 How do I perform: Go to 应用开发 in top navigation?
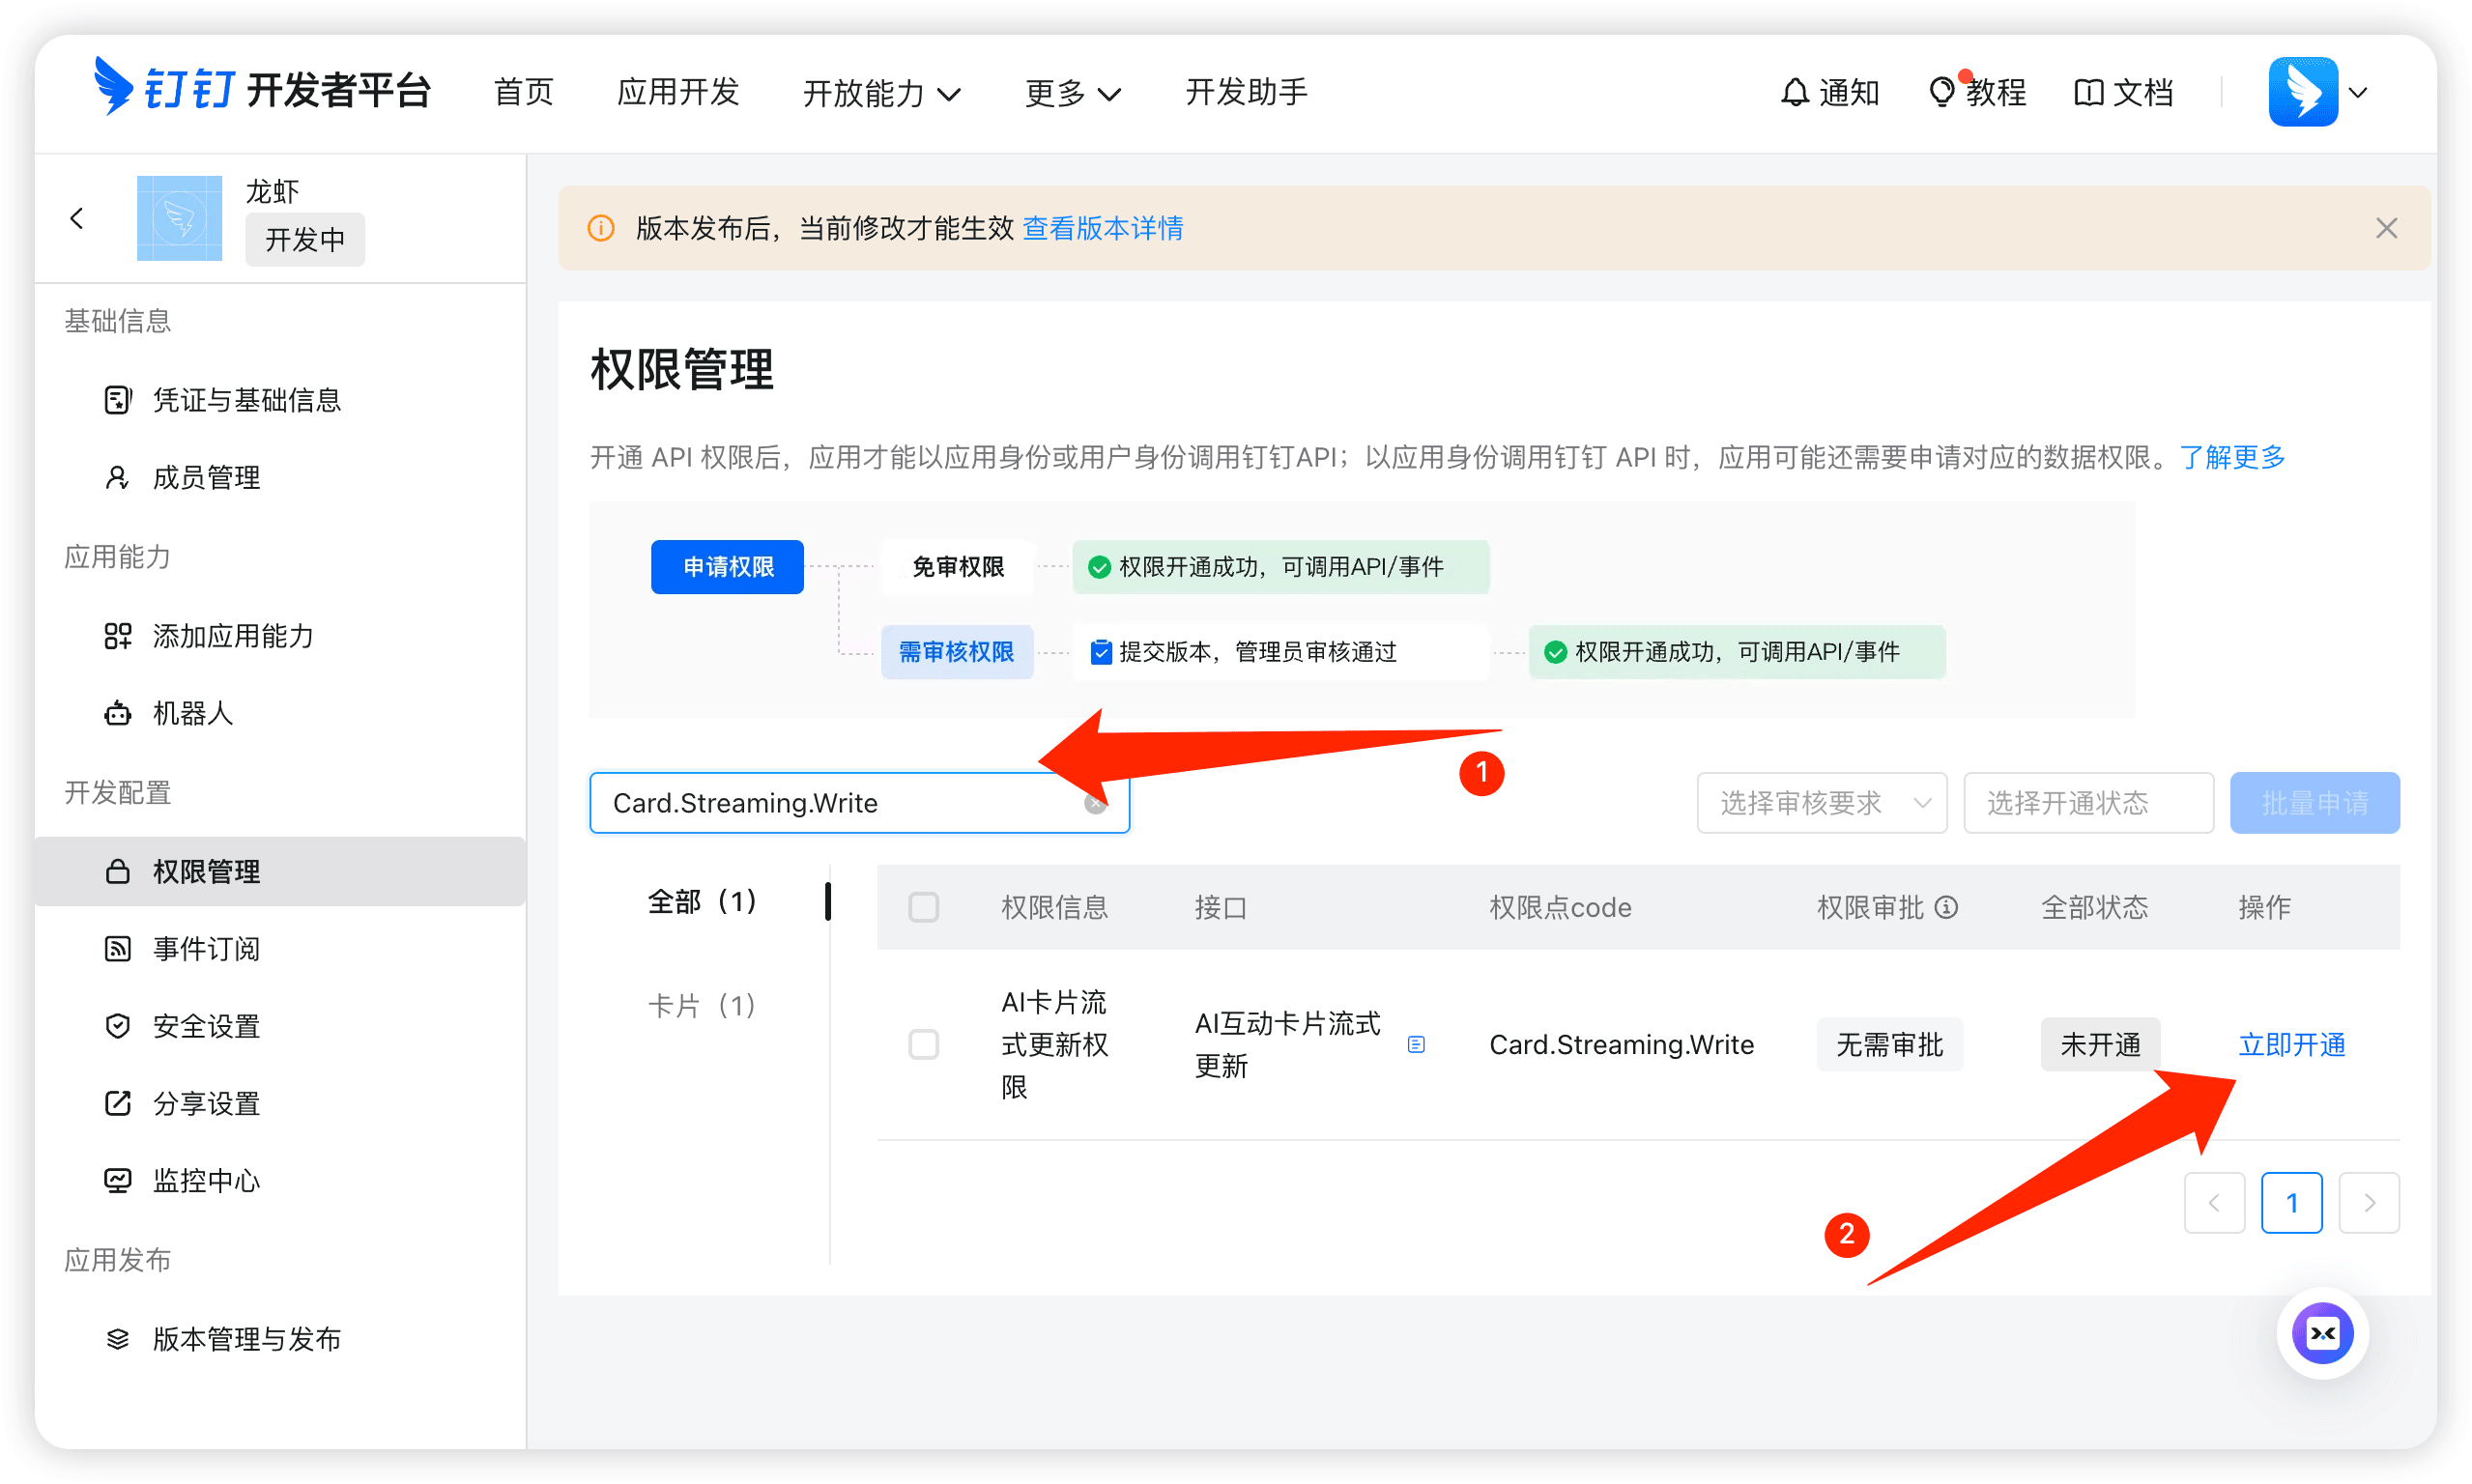[x=677, y=92]
